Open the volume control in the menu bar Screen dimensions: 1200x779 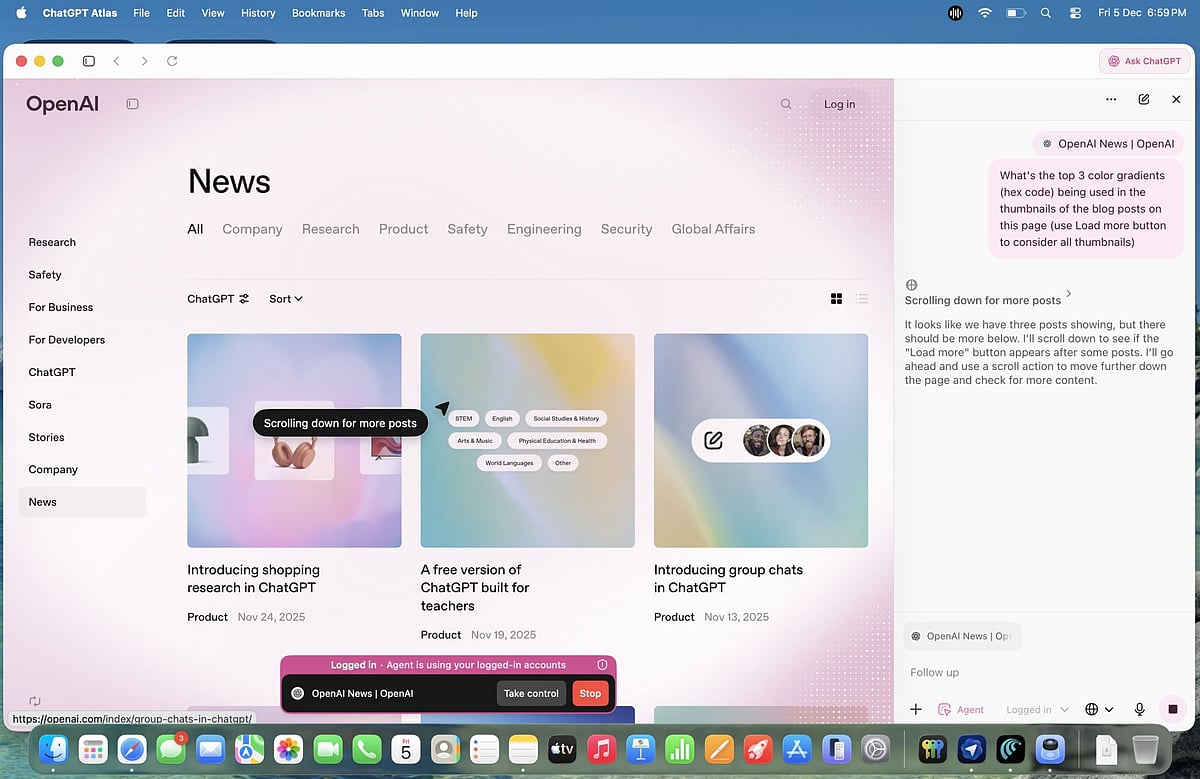click(955, 13)
